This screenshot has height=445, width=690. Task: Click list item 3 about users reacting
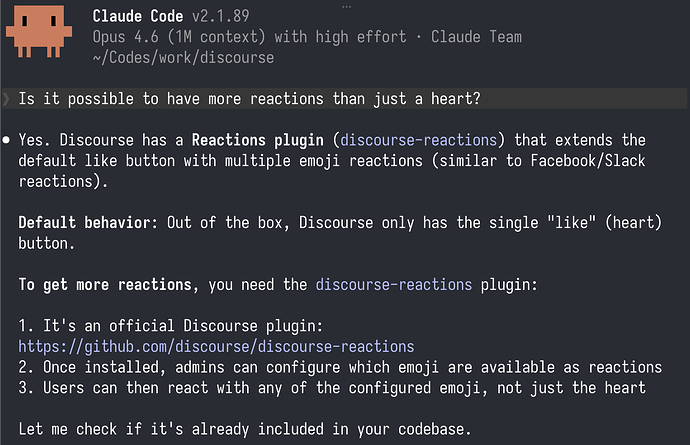tap(332, 387)
